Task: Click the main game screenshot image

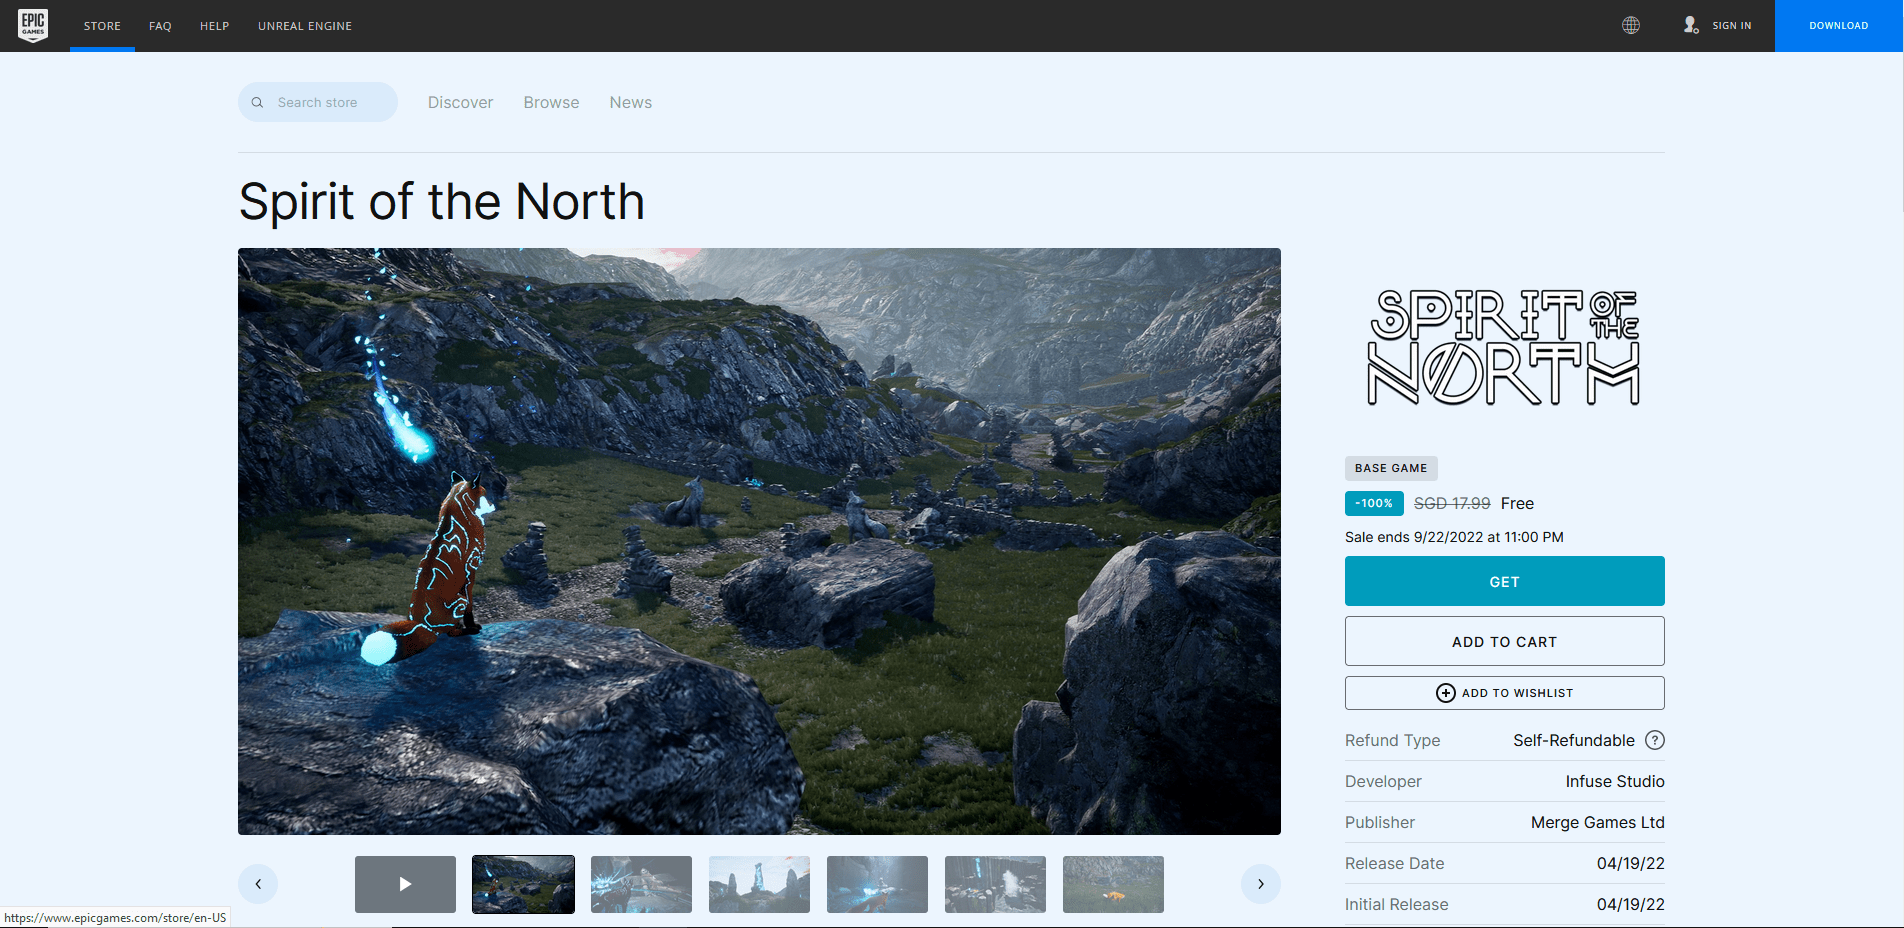Action: pyautogui.click(x=759, y=541)
